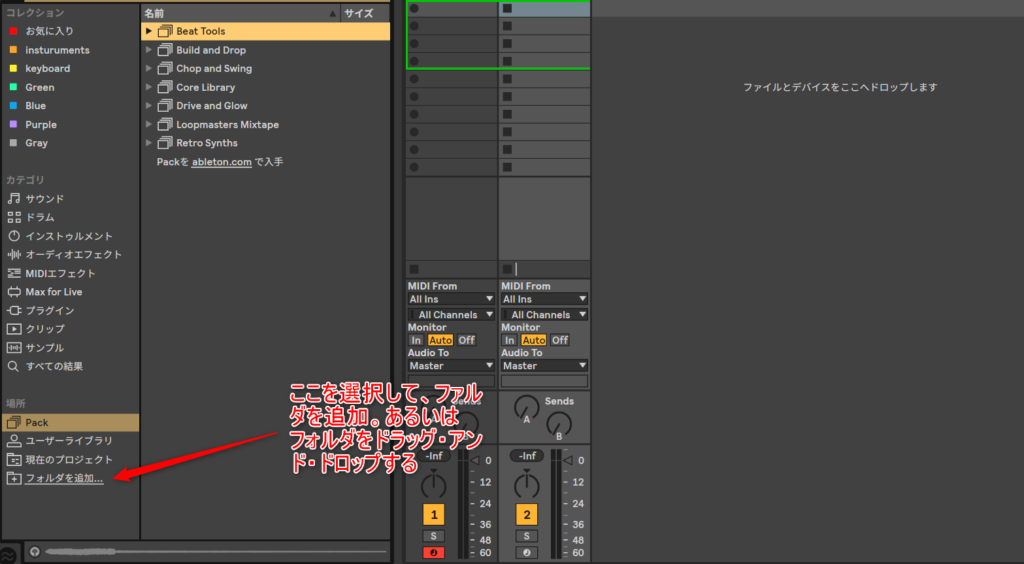Set track 1 Monitor to In

[416, 340]
